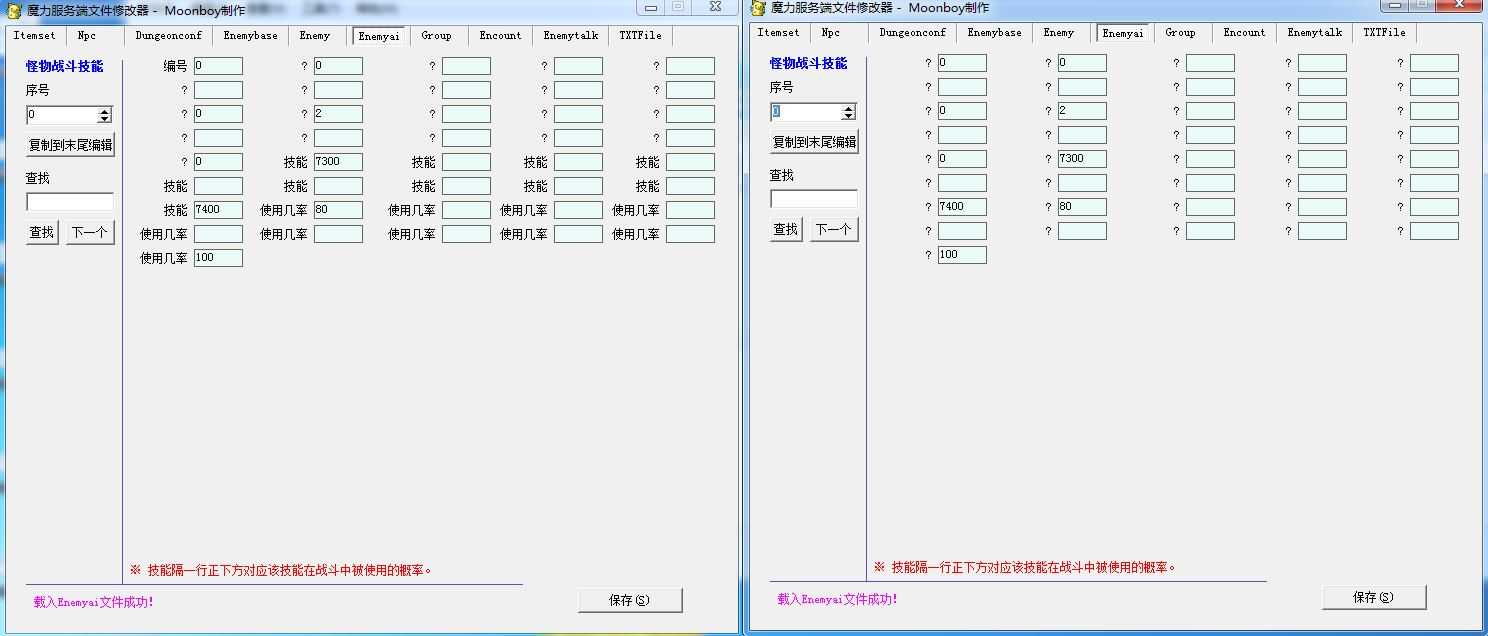Click 怪物战斗技能 heading in left window
This screenshot has height=636, width=1488.
64,67
